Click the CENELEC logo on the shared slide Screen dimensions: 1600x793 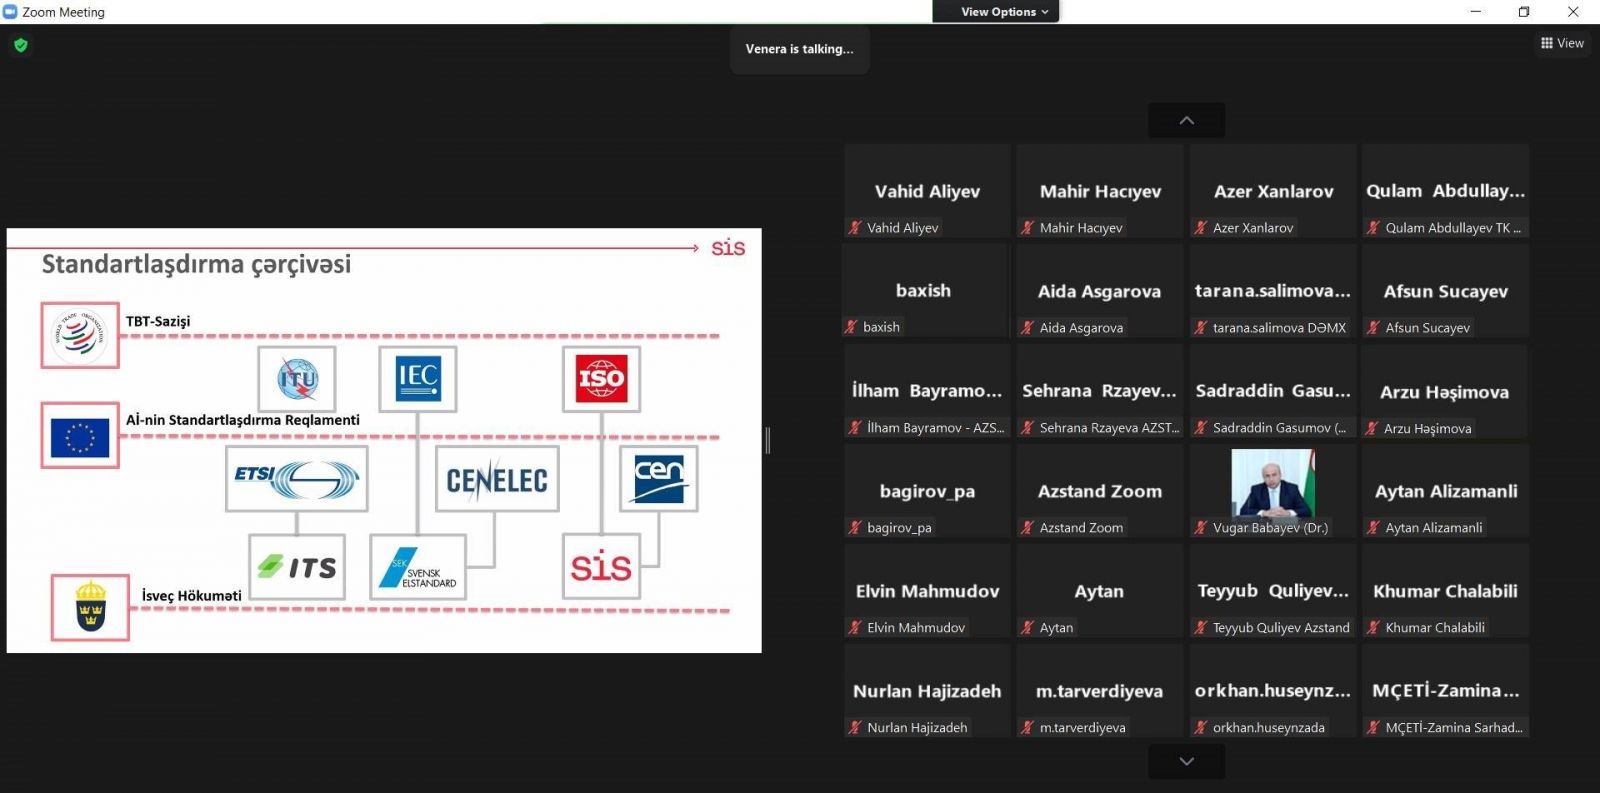tap(497, 480)
